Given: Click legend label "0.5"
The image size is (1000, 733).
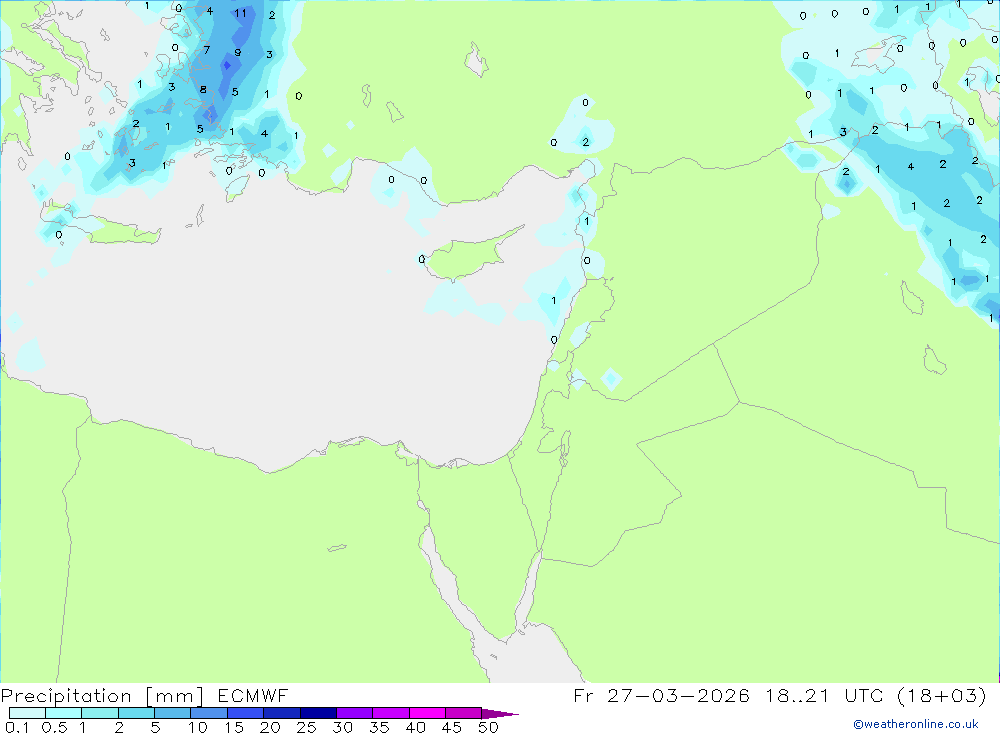Looking at the screenshot, I should click(54, 727).
